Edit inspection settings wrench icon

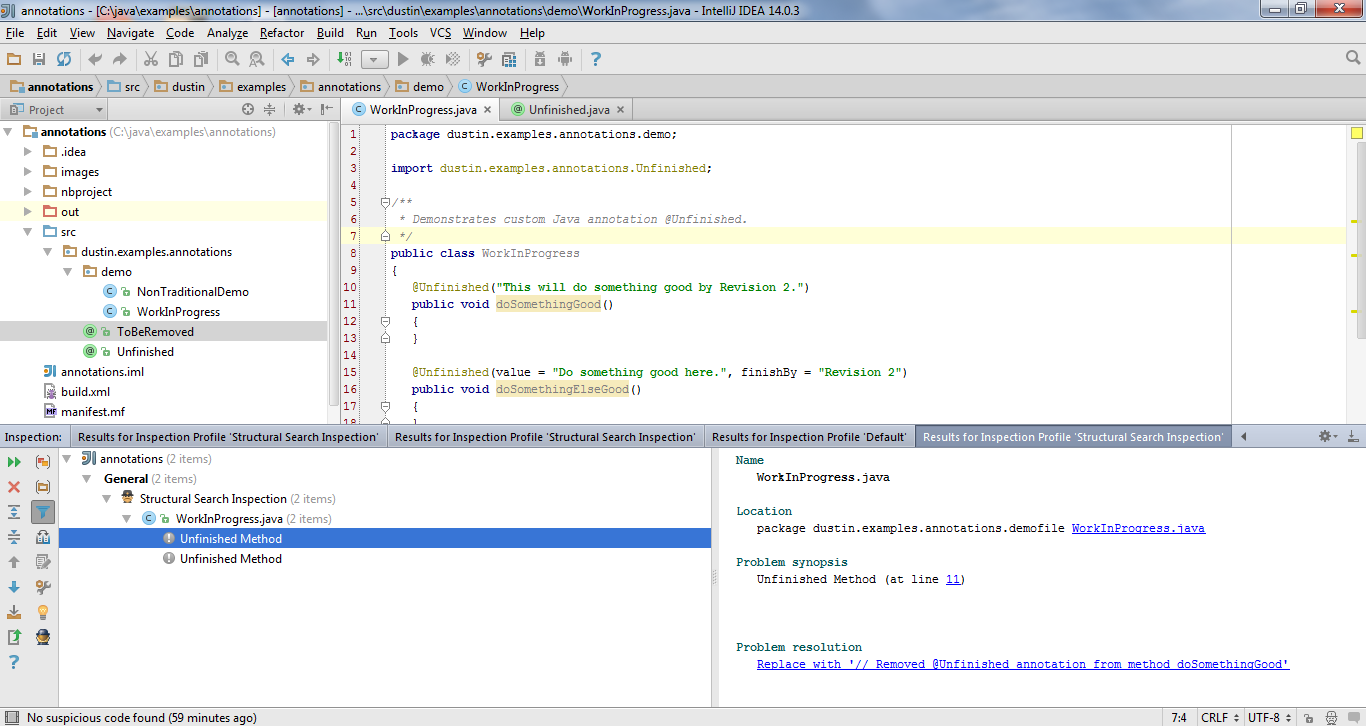click(x=43, y=587)
